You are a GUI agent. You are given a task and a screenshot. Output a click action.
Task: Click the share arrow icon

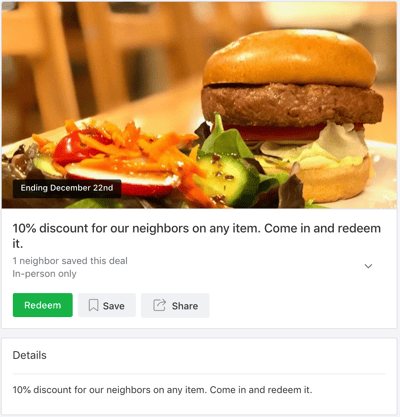[x=159, y=305]
